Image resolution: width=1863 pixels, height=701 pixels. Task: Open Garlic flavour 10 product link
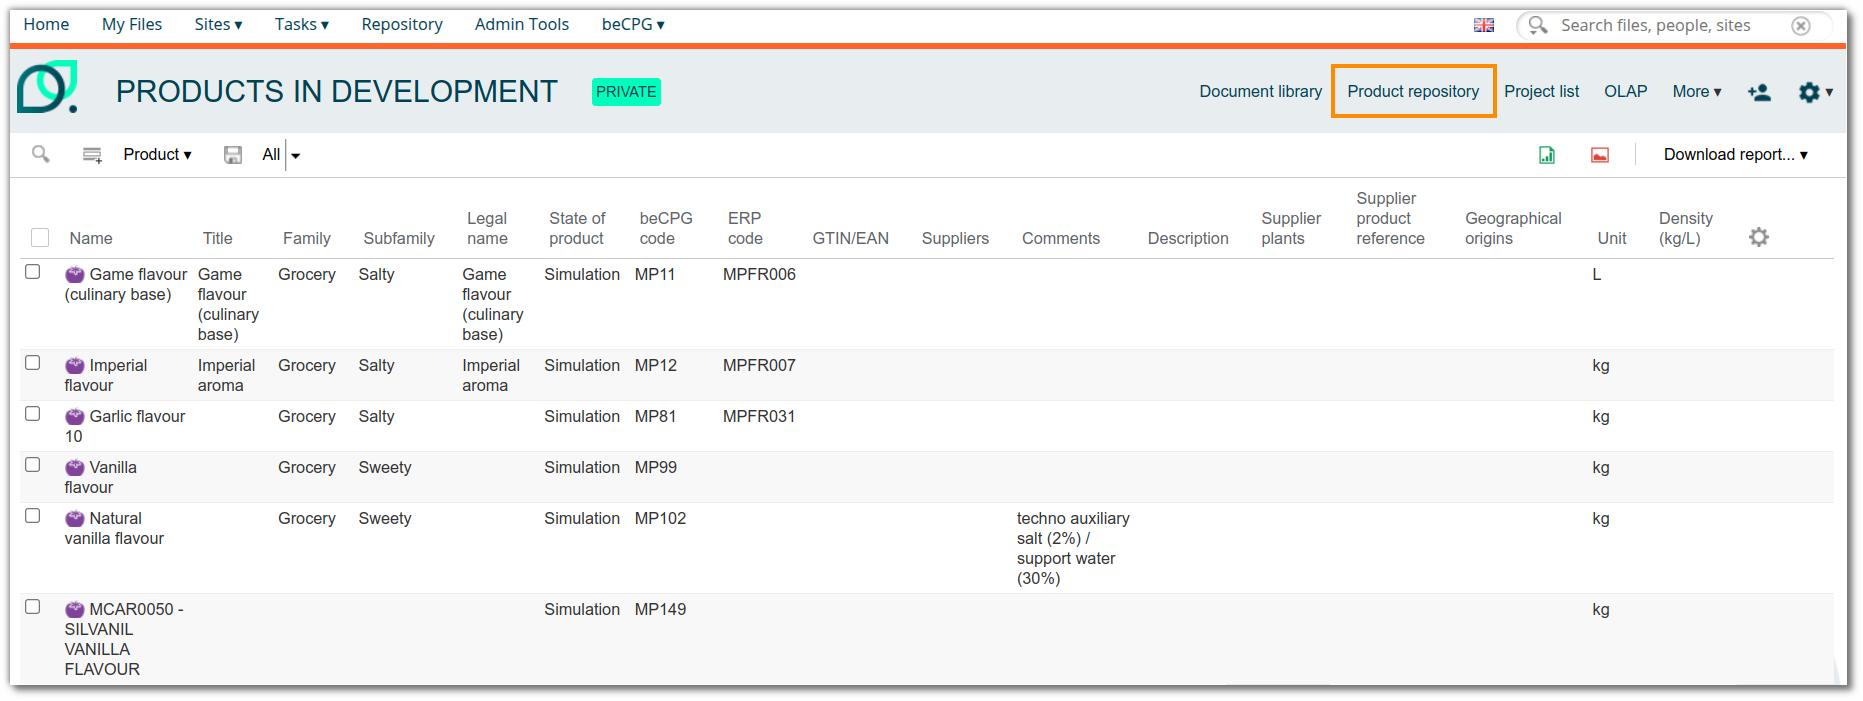click(125, 426)
